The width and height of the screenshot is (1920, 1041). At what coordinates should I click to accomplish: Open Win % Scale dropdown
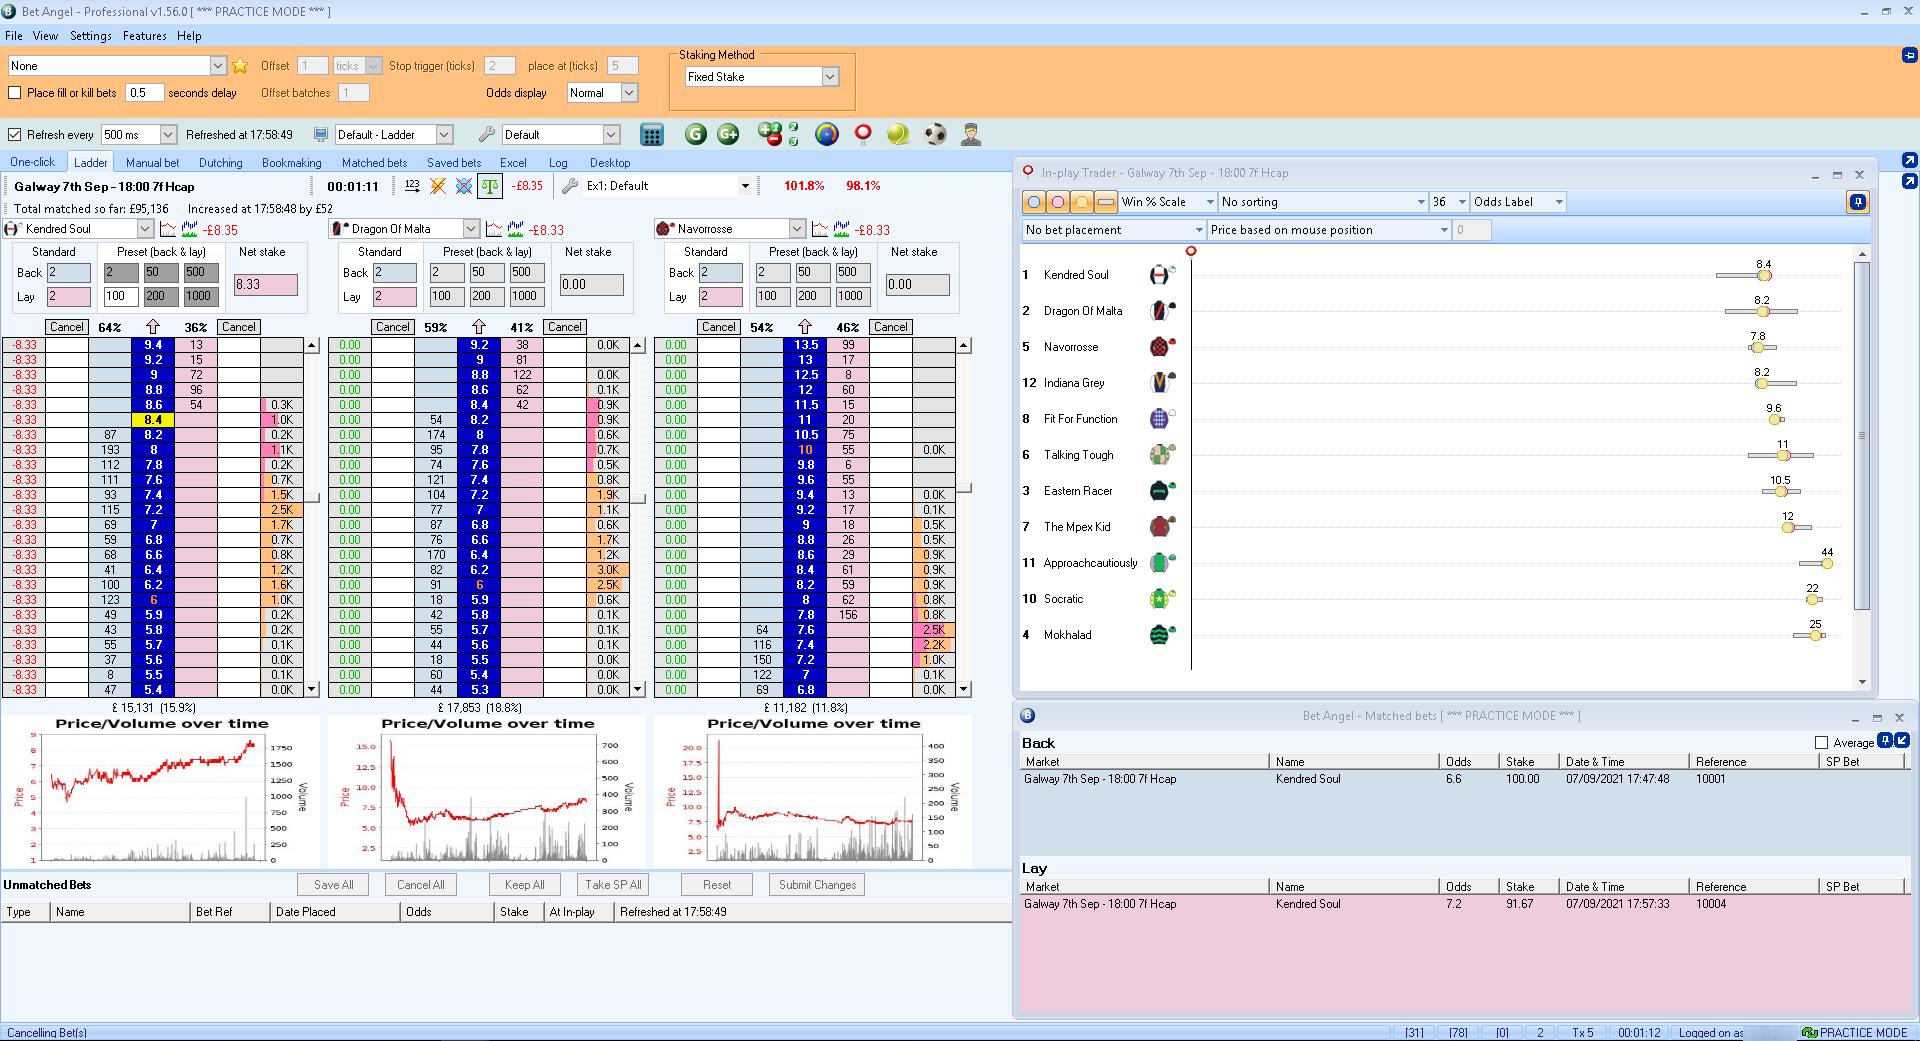1210,202
